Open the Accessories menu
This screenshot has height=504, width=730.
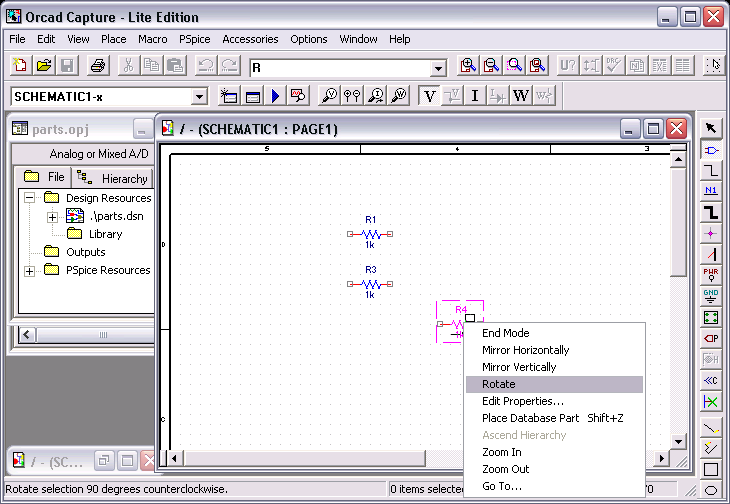[250, 39]
